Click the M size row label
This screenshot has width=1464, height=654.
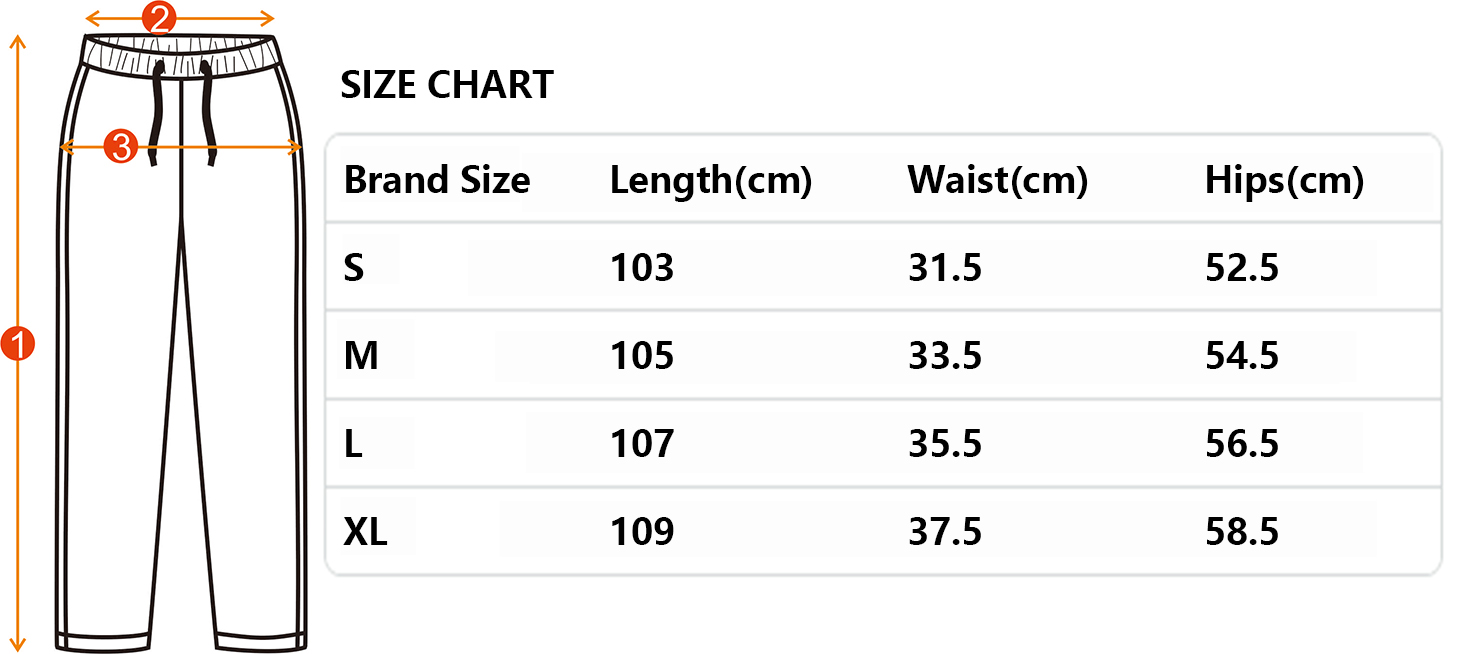361,356
